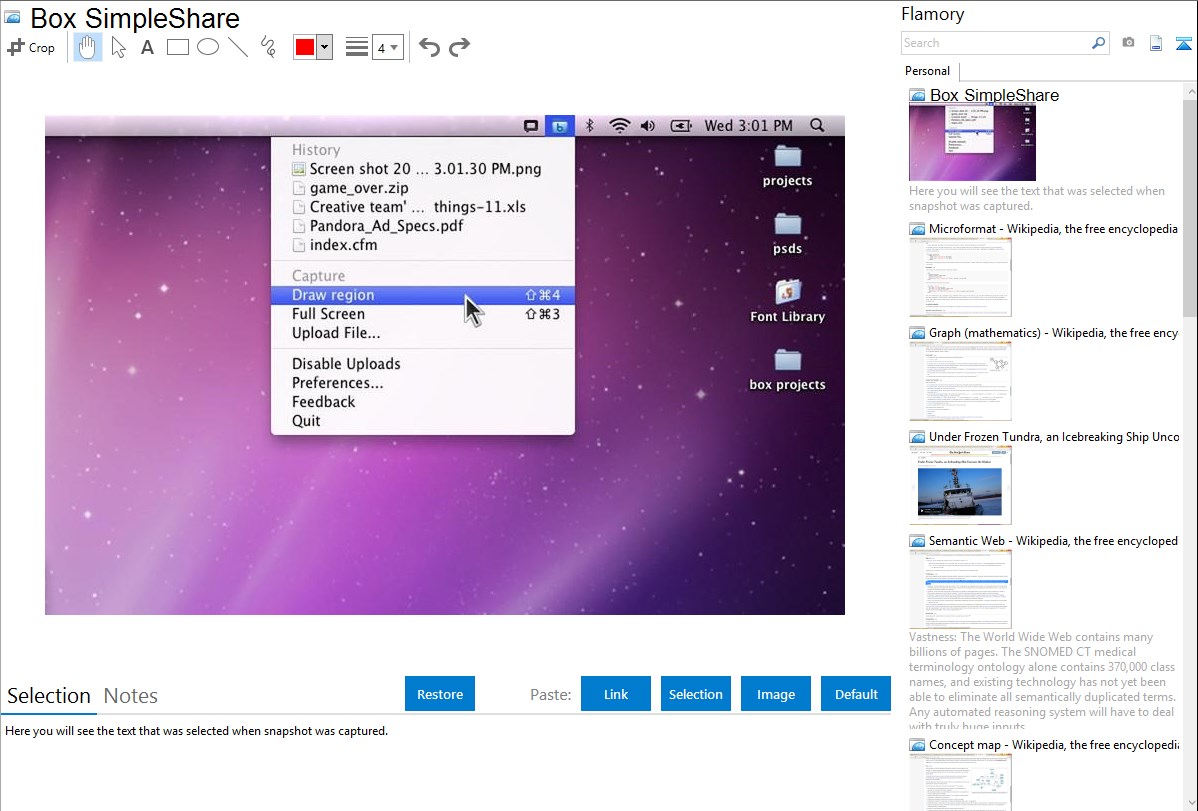Click the snapshot icon beside the Microformat title
This screenshot has height=811, width=1198.
[x=917, y=229]
